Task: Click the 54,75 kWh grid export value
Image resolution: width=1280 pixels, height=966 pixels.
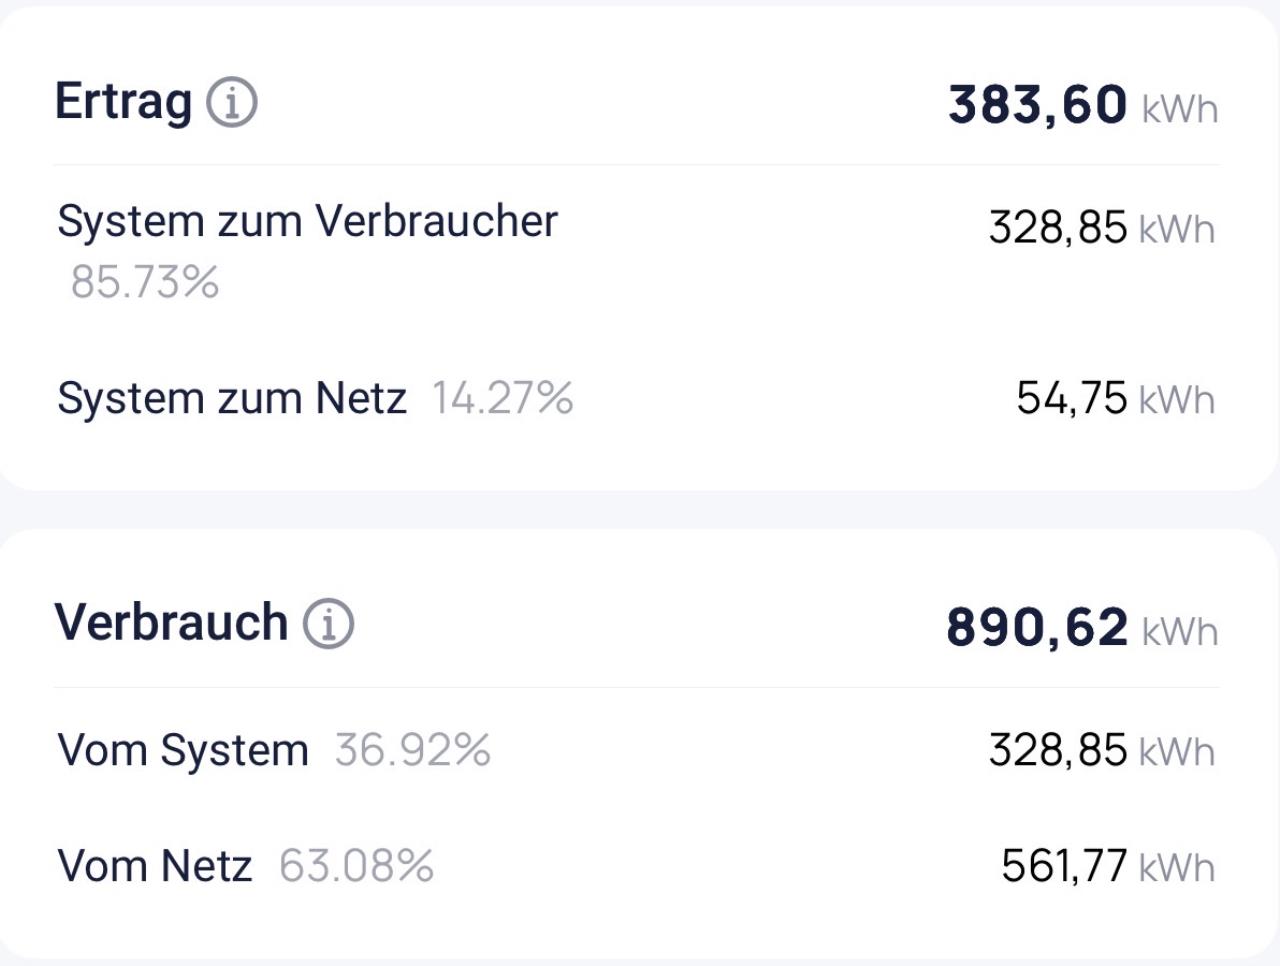Action: click(x=1072, y=397)
